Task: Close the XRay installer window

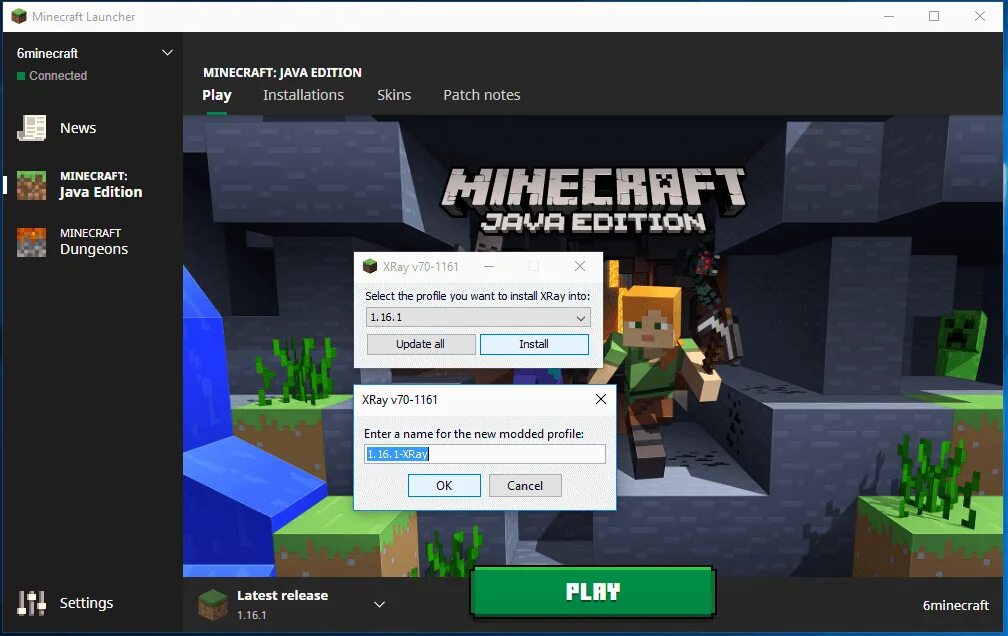Action: coord(580,266)
